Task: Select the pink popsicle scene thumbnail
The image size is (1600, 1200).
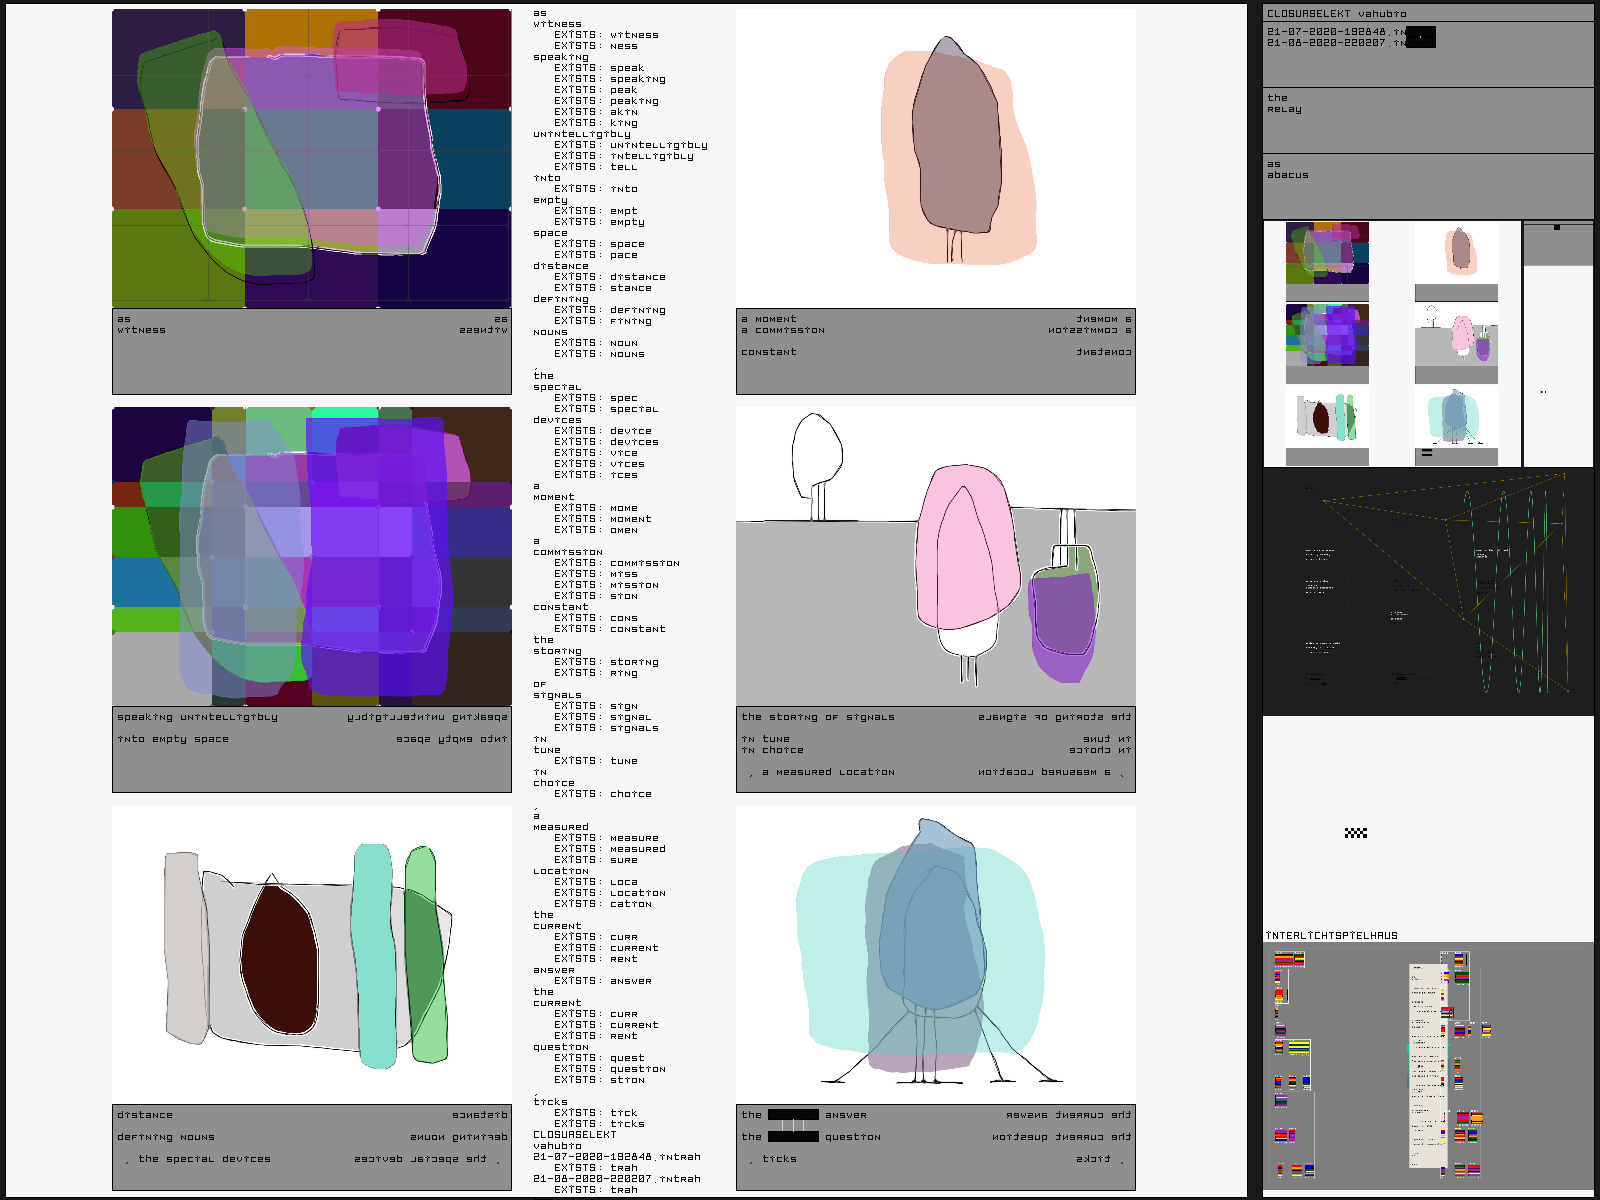Action: (1456, 335)
